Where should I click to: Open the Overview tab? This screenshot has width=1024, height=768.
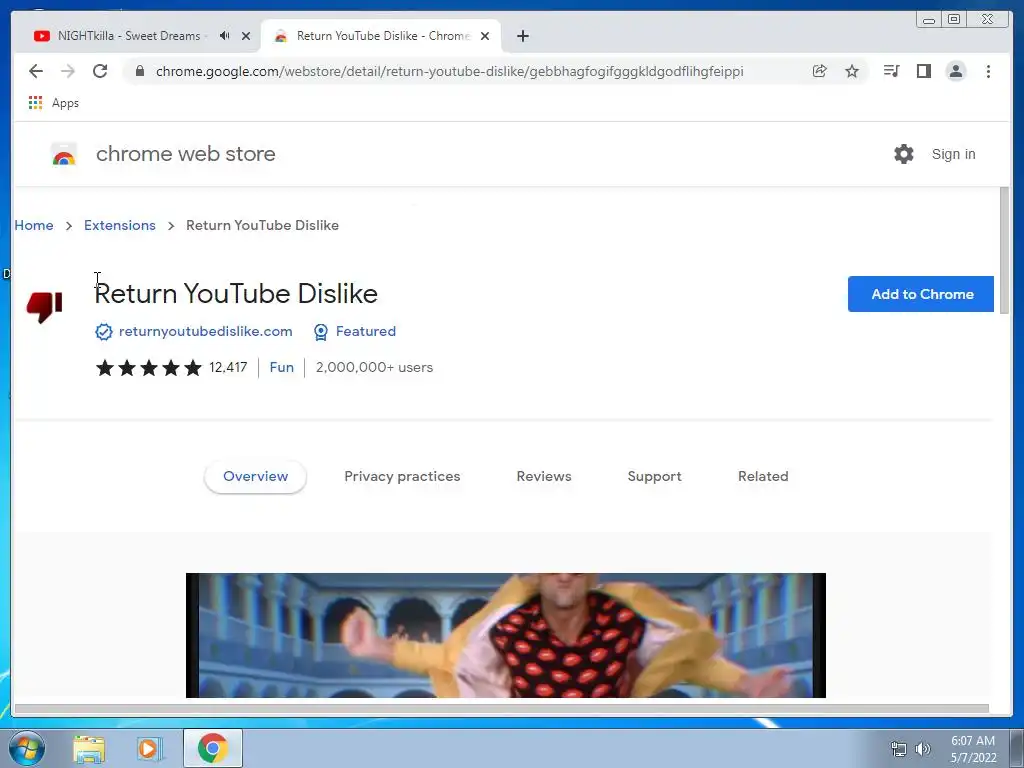(x=255, y=476)
